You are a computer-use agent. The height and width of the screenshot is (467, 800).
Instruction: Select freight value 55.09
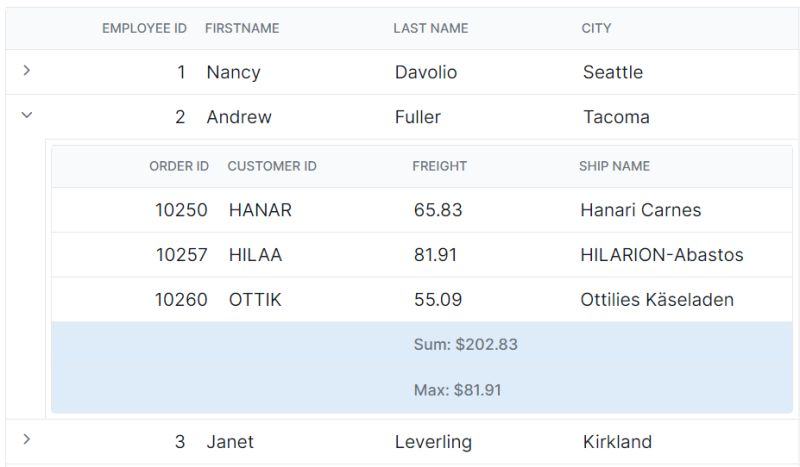(438, 300)
